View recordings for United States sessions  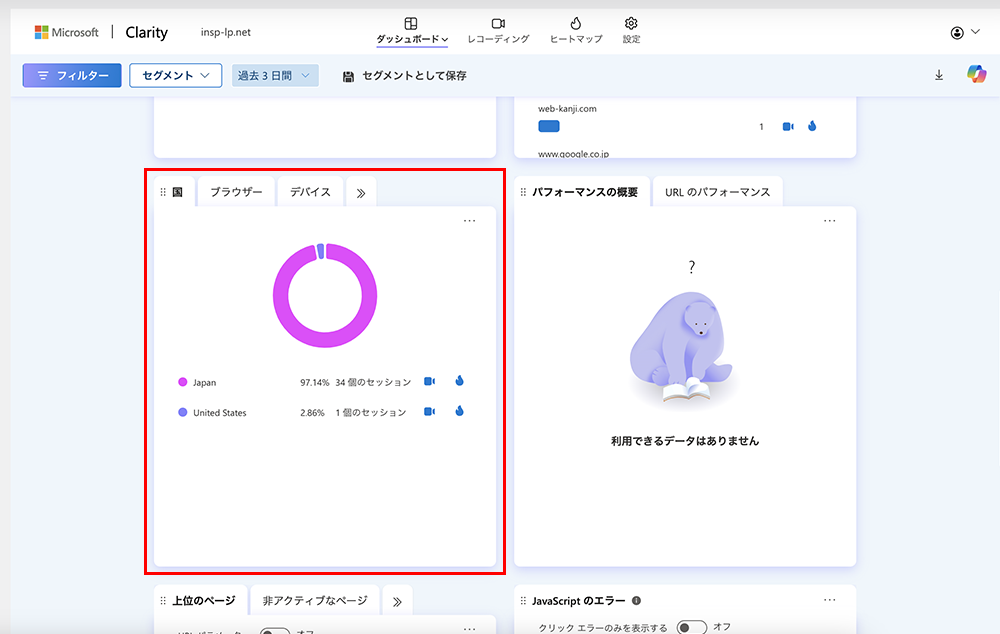[x=430, y=411]
